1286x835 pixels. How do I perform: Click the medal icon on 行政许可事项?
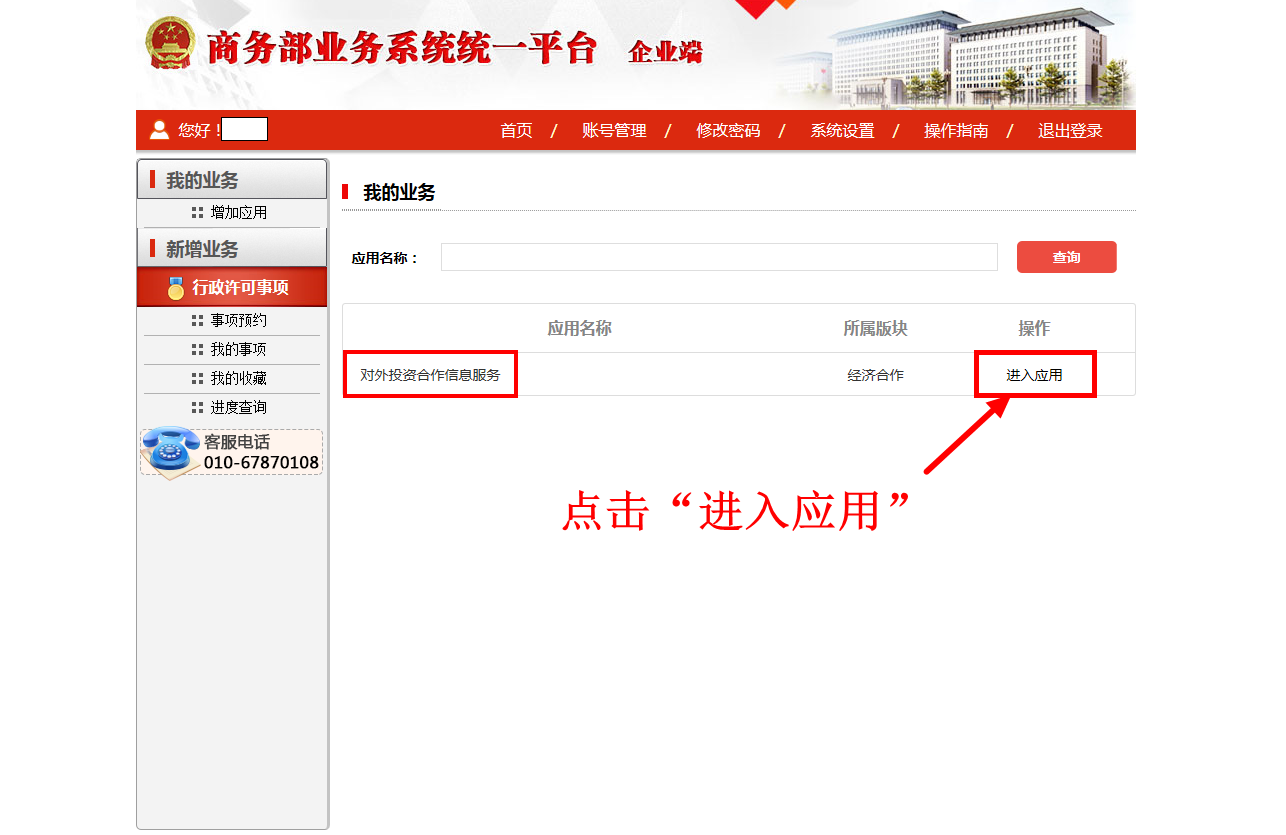[176, 288]
